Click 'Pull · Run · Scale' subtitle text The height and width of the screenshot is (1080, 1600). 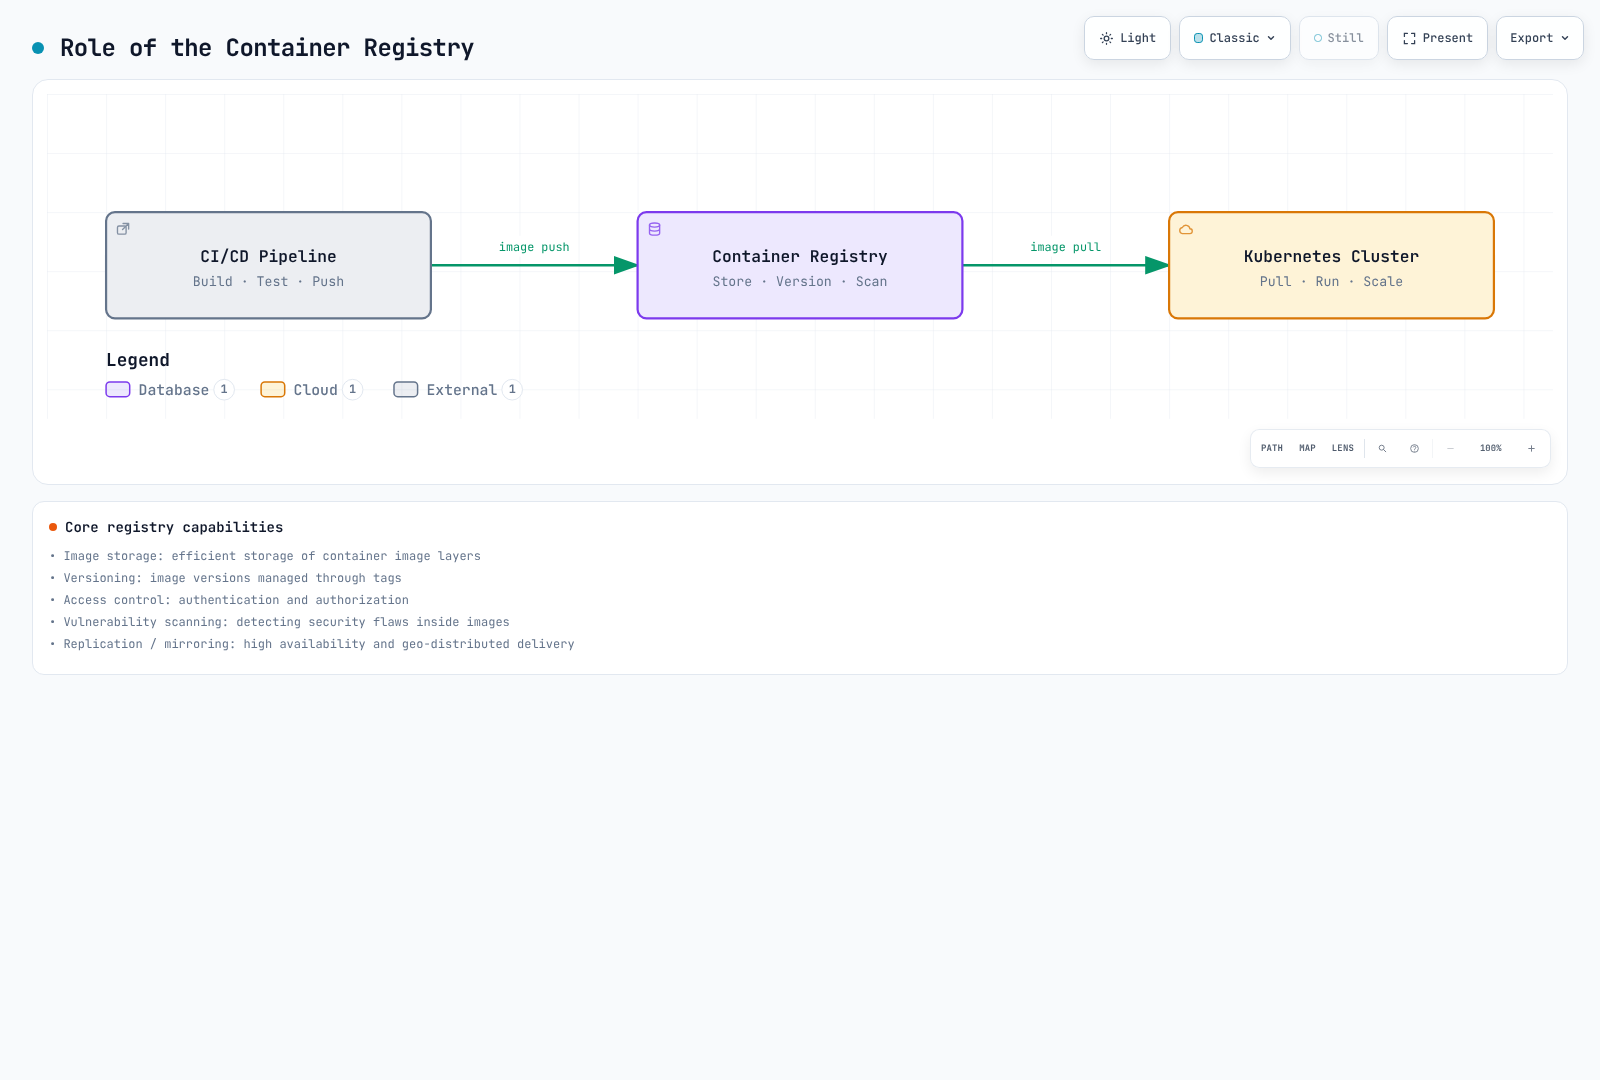[x=1331, y=282]
